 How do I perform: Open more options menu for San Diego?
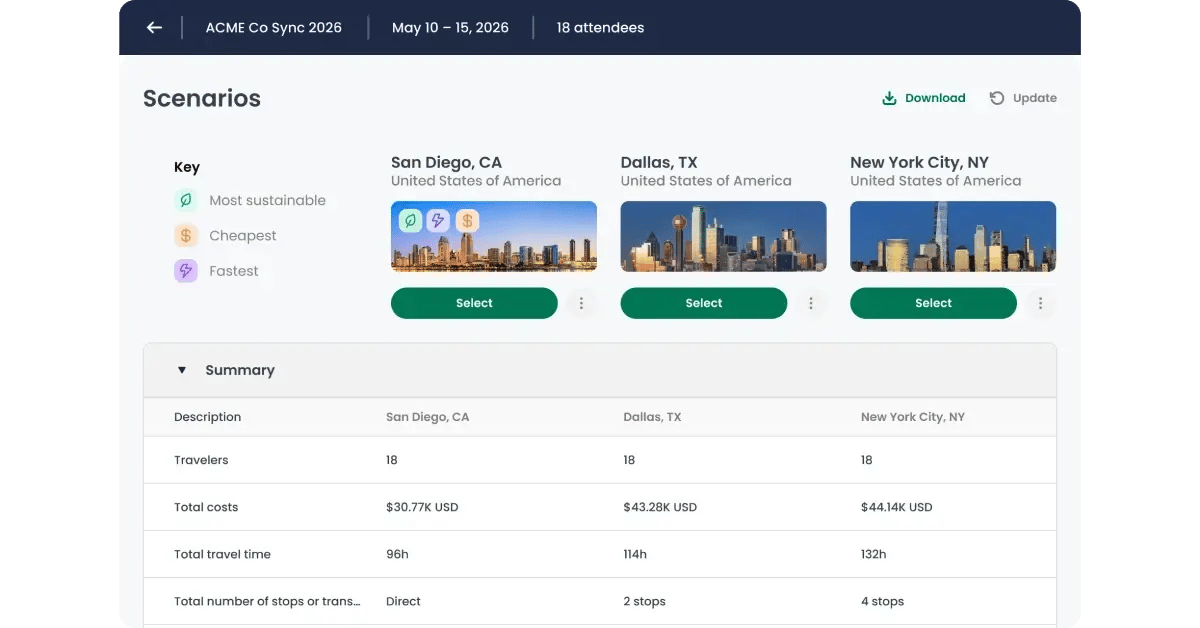581,303
